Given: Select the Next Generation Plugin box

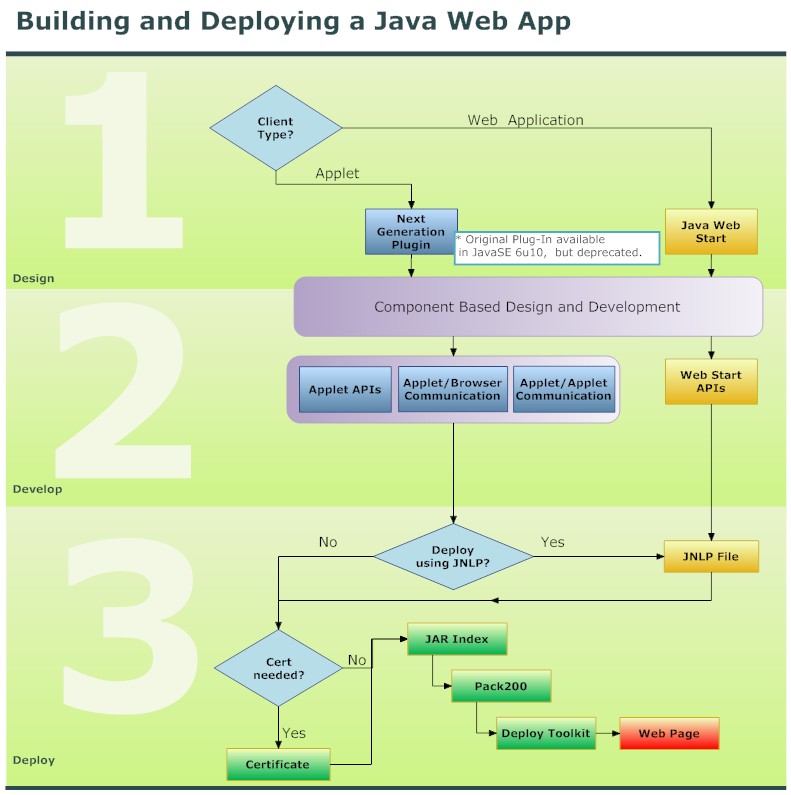Looking at the screenshot, I should tap(411, 232).
